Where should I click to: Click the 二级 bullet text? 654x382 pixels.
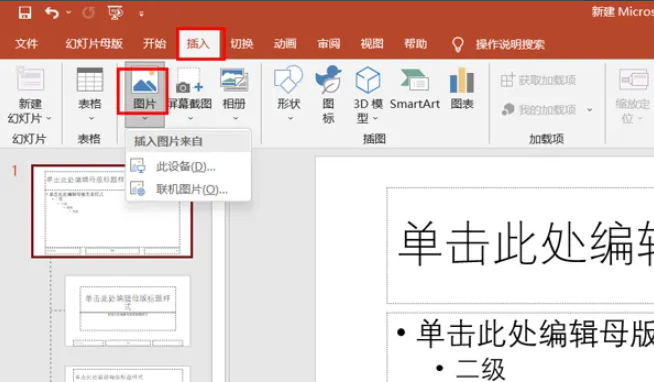[x=480, y=369]
